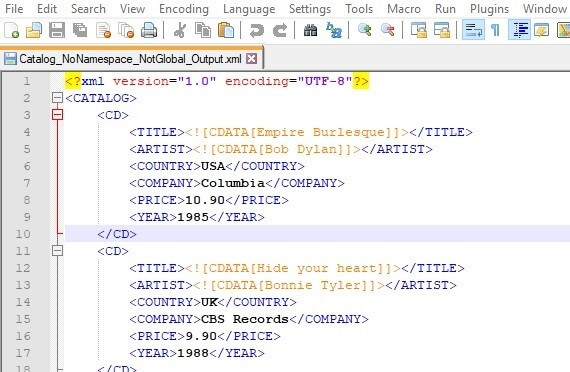Undo the last edit with the Undo arrow

coord(257,30)
